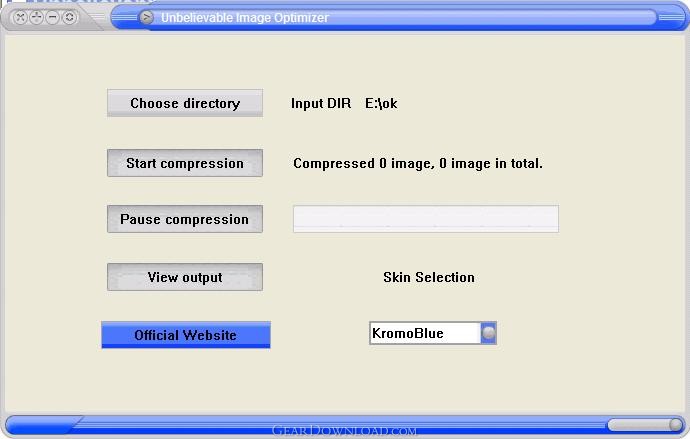Open the KromoBlue skin dropdown arrow
This screenshot has height=439, width=690.
tap(488, 333)
